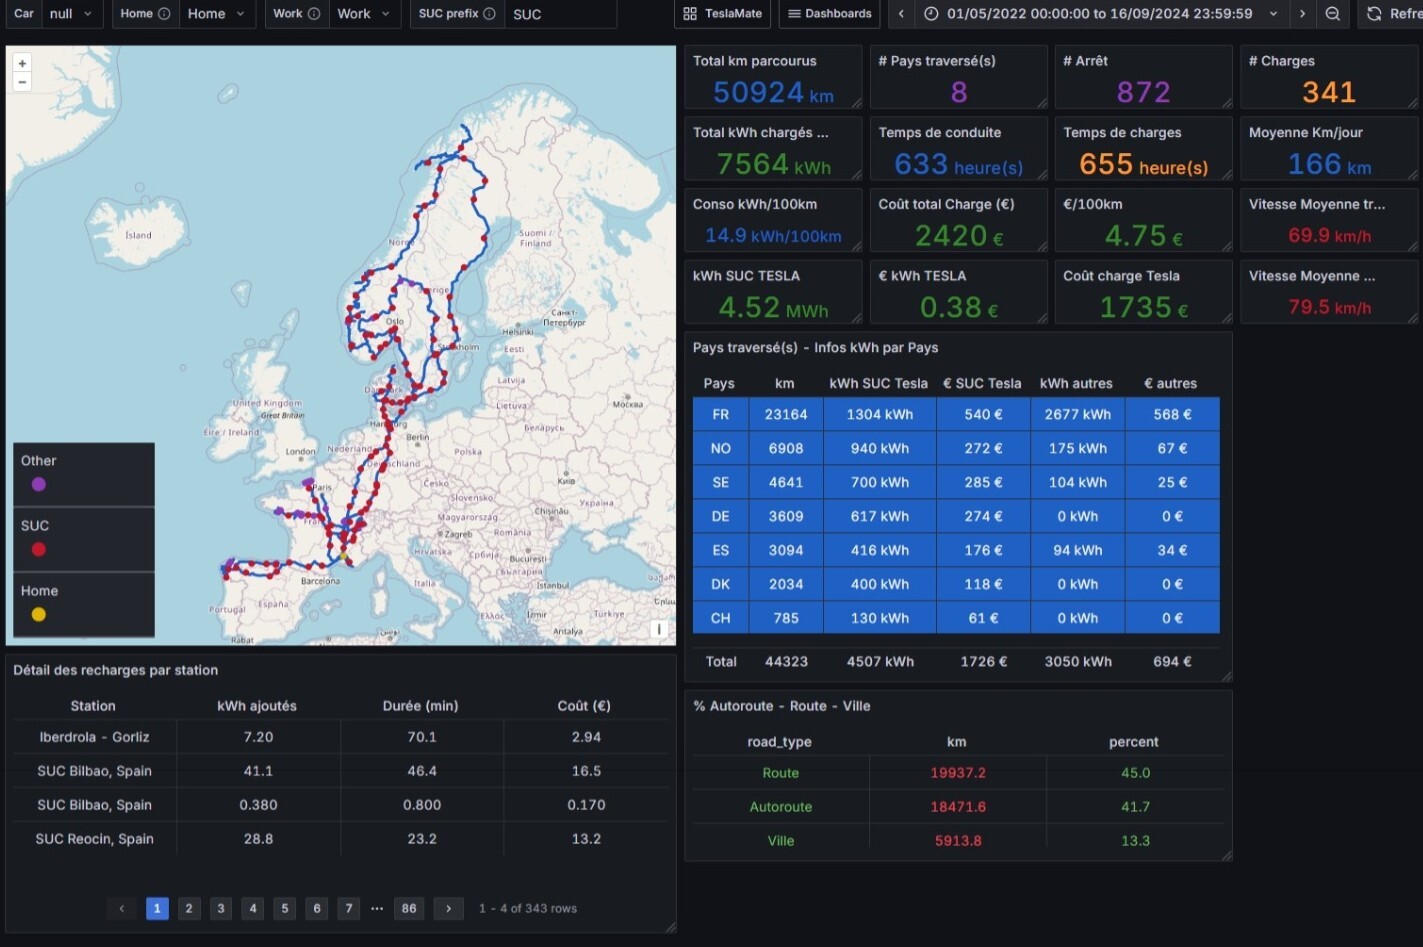Open the TeslaMate dashboard link
1423x947 pixels.
(722, 14)
